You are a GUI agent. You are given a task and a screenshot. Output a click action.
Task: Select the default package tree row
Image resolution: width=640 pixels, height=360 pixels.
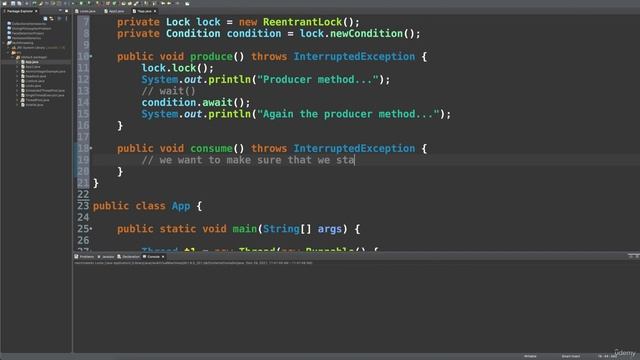31,58
